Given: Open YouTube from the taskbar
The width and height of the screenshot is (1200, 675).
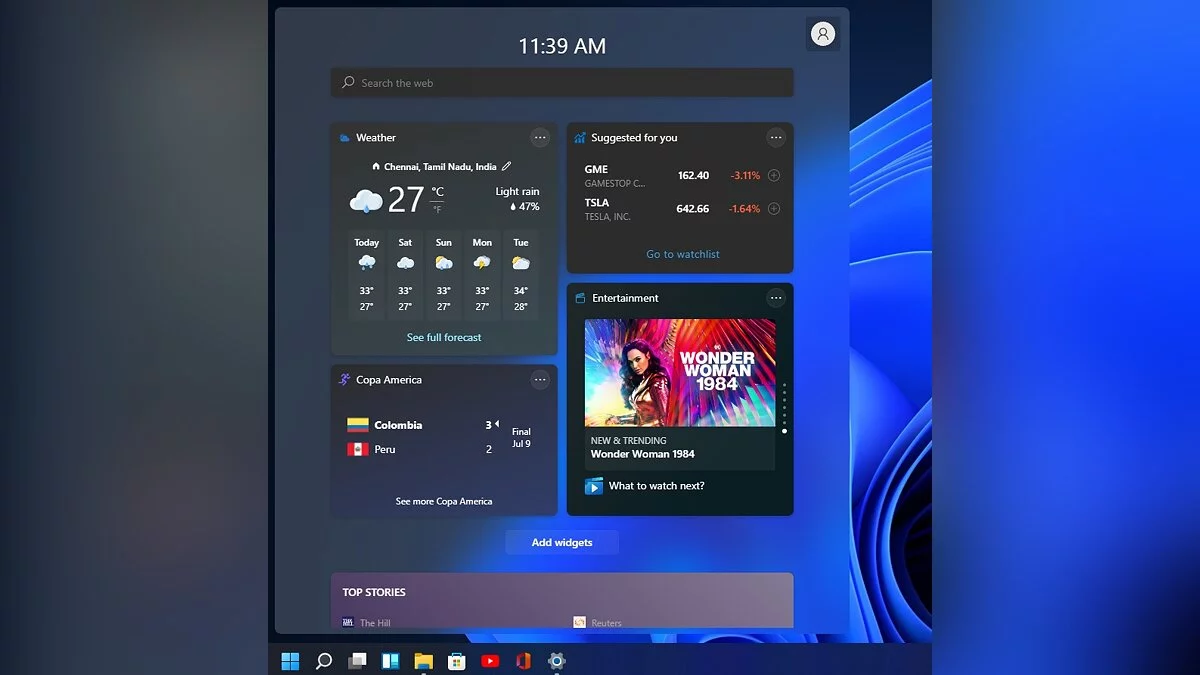Looking at the screenshot, I should 490,661.
